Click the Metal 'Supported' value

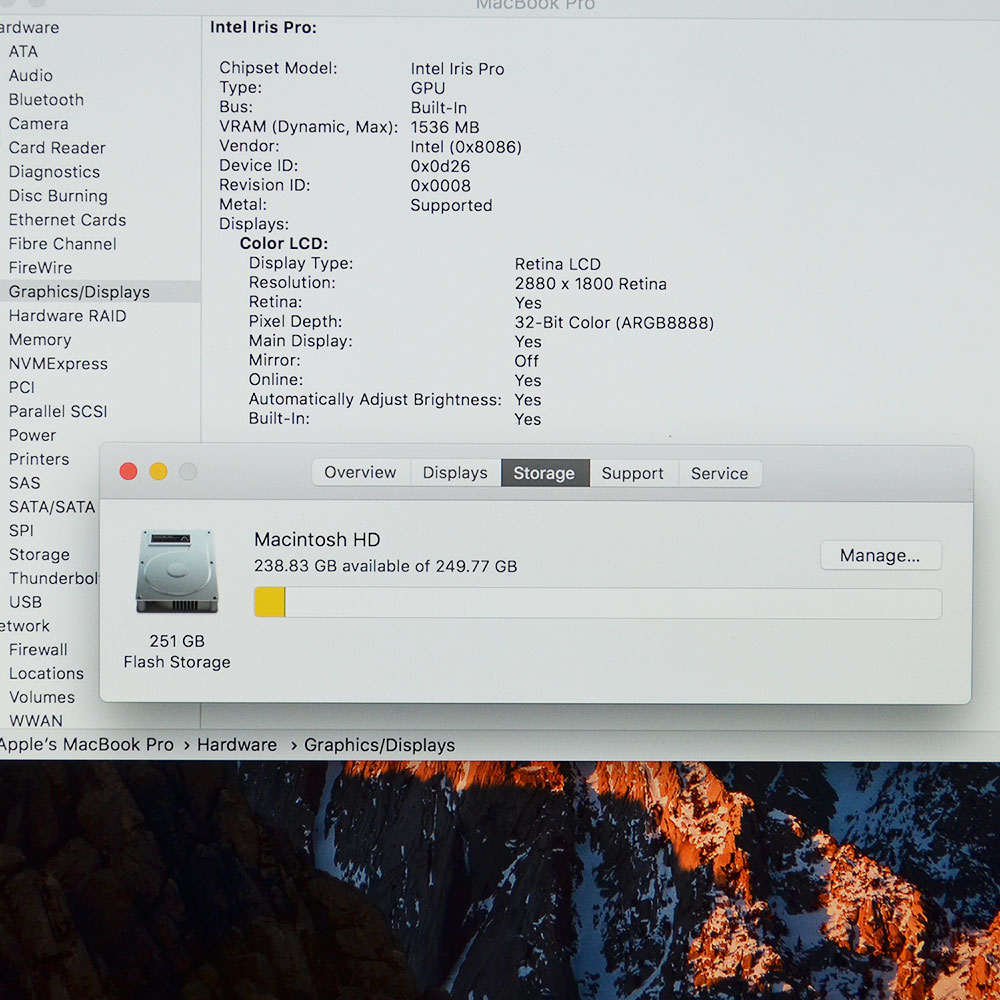[x=451, y=205]
